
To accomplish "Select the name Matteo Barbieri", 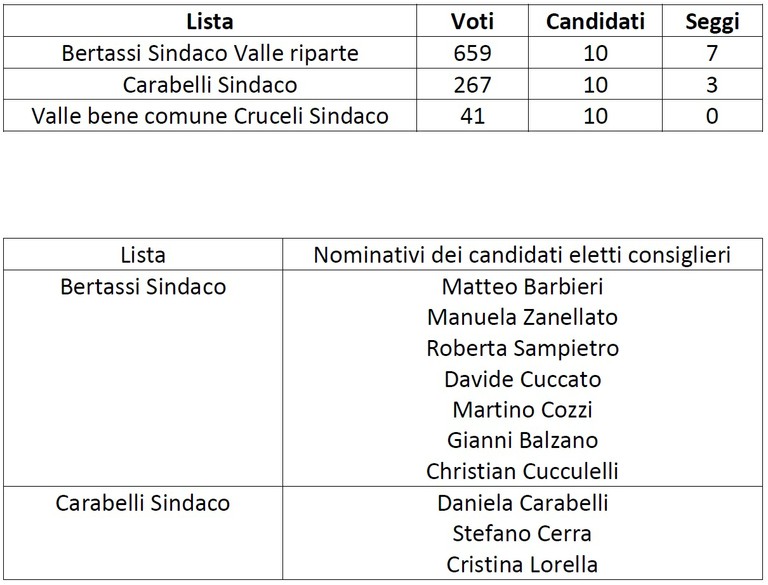I will 522,287.
